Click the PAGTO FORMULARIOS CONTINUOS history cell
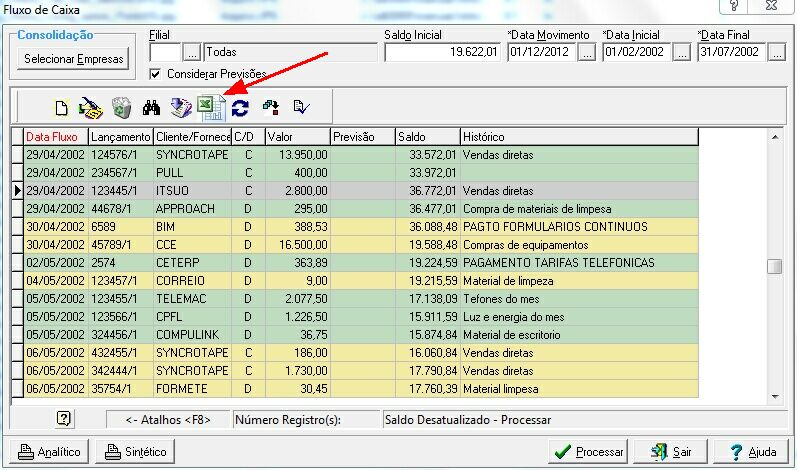The height and width of the screenshot is (470, 797). tap(579, 227)
